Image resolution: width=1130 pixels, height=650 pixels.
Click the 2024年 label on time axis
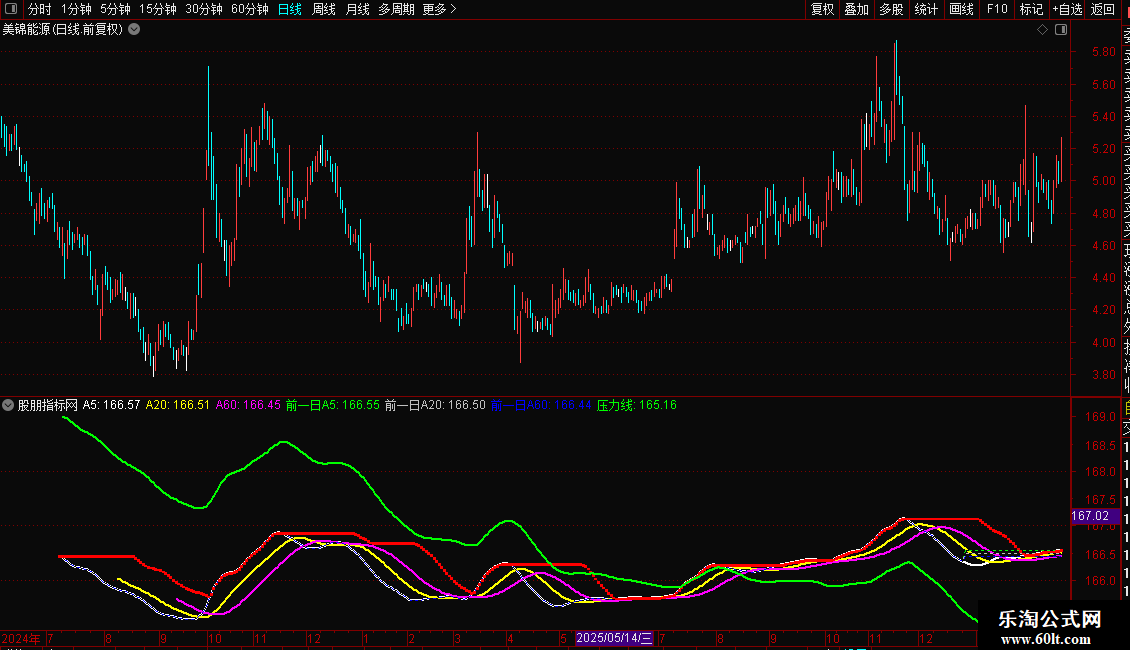coord(21,638)
